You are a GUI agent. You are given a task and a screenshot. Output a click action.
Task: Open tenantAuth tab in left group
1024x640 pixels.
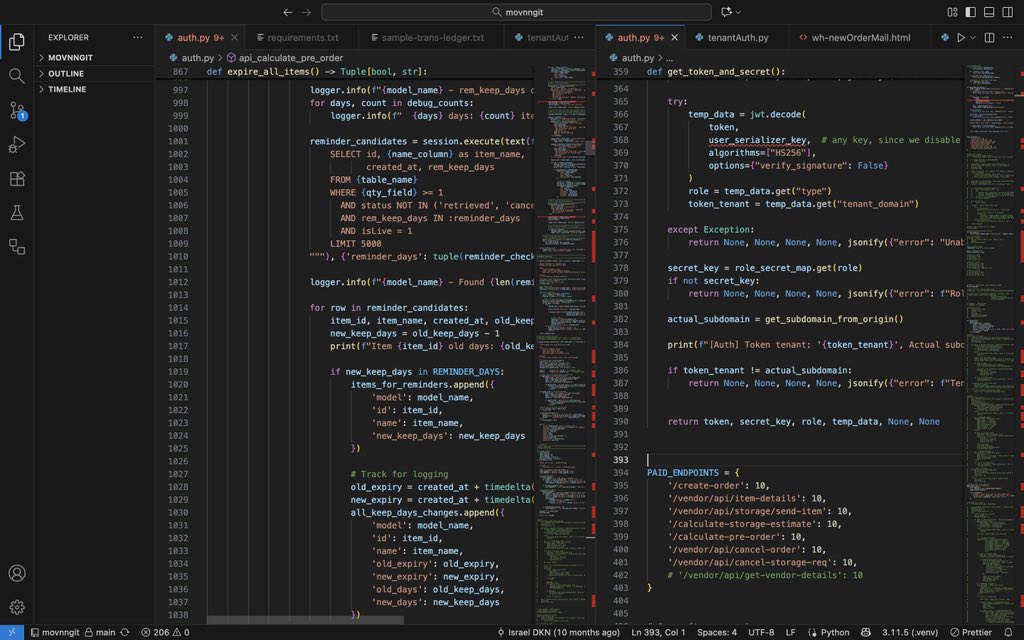click(539, 37)
